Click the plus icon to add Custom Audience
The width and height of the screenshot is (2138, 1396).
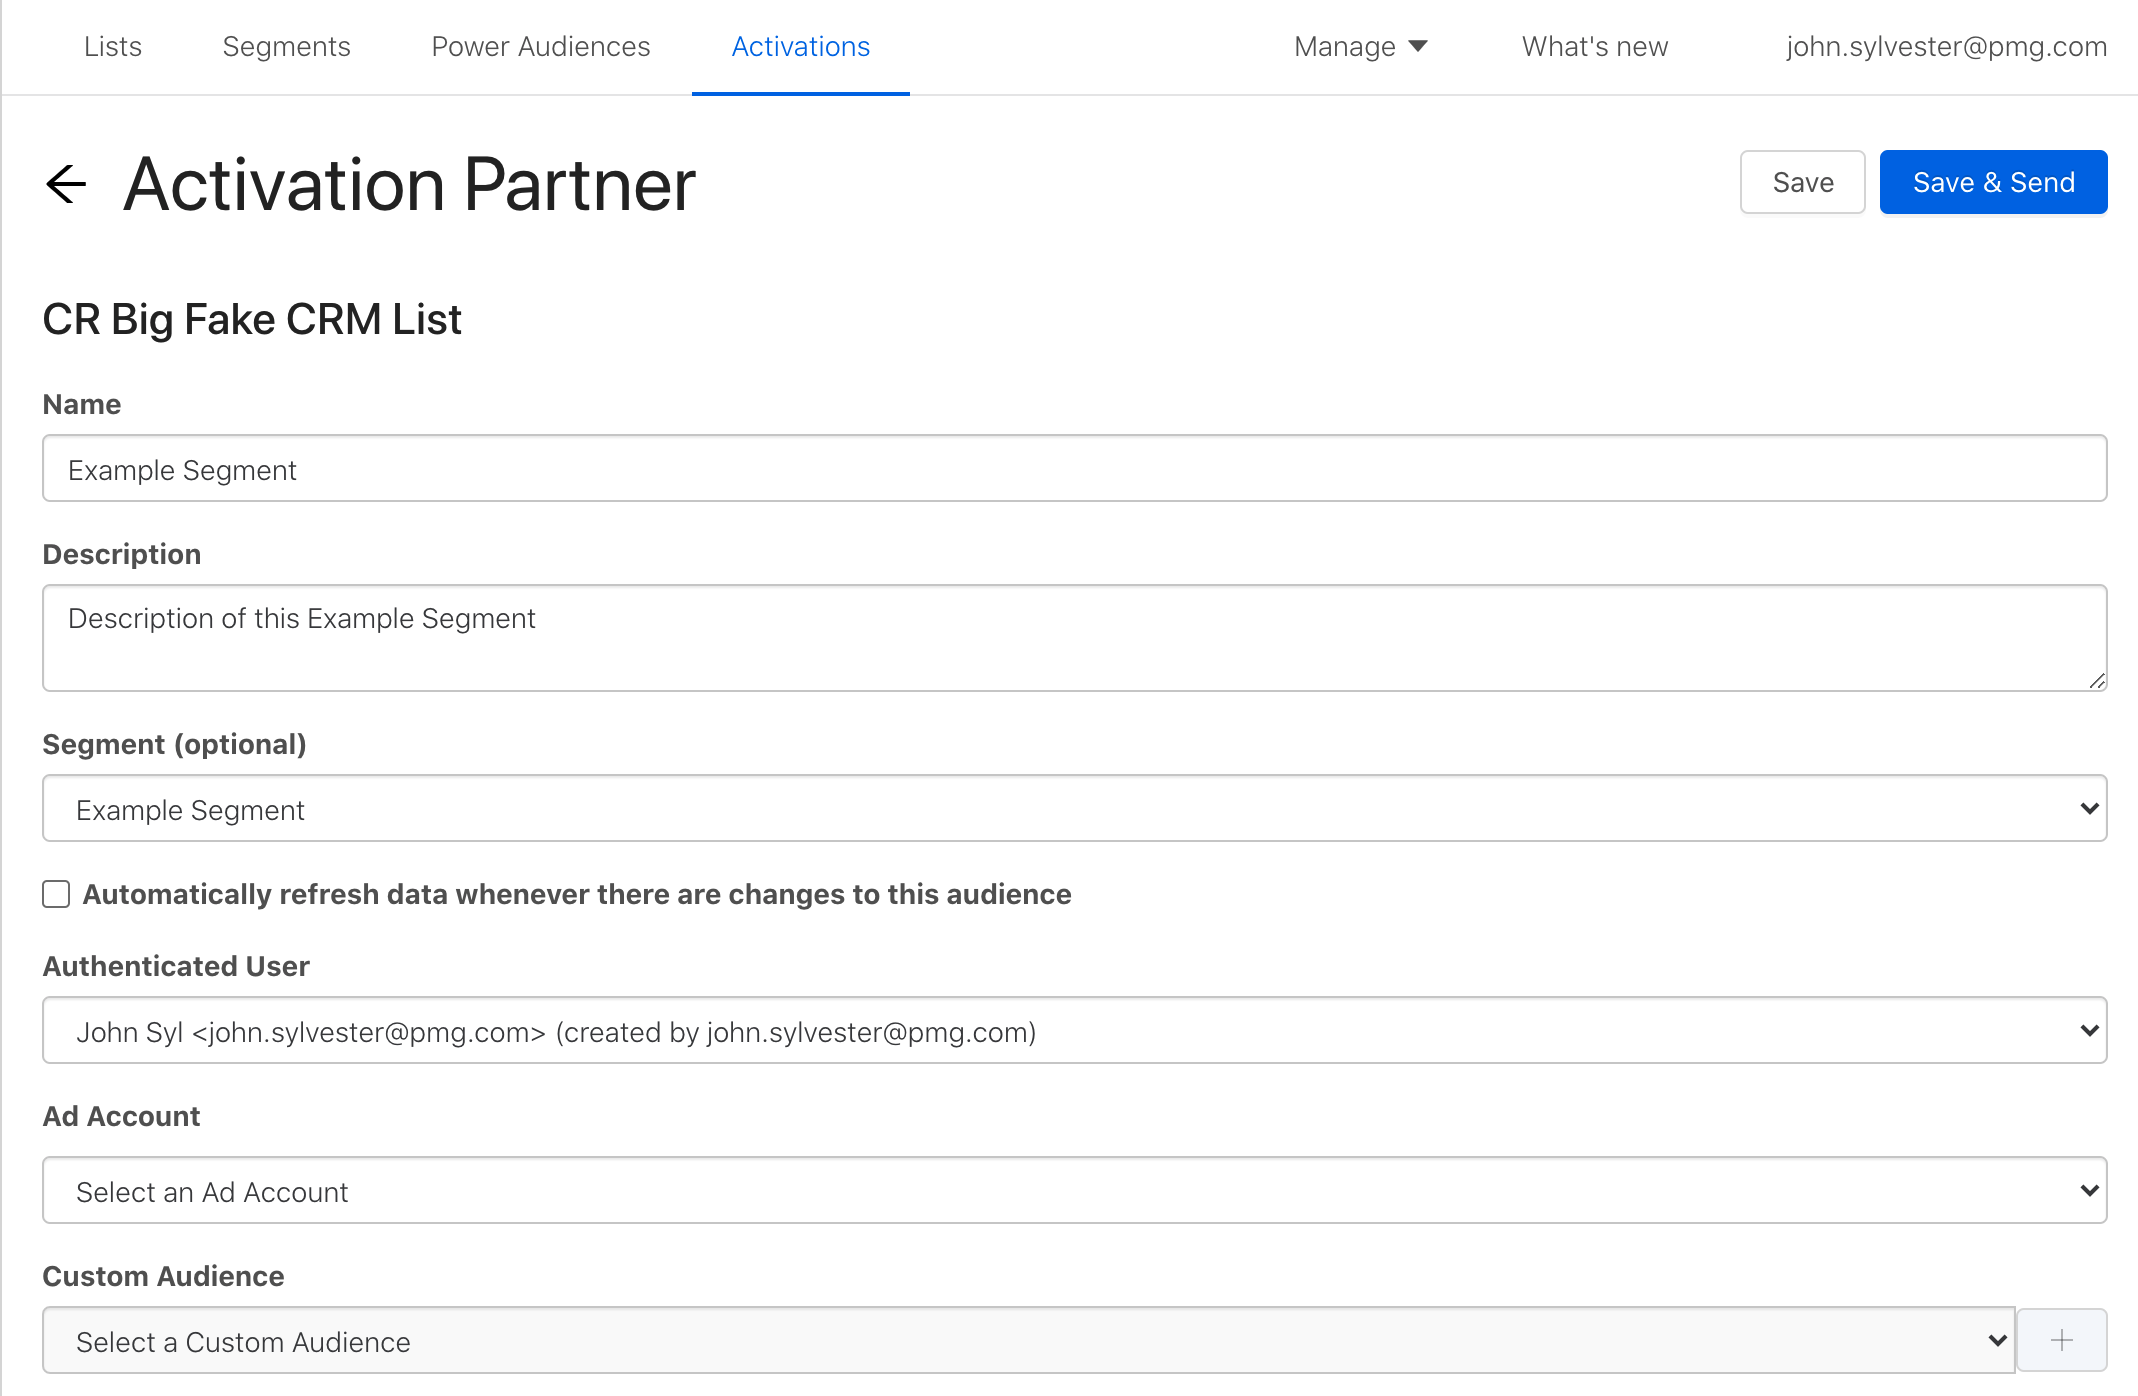coord(2061,1340)
